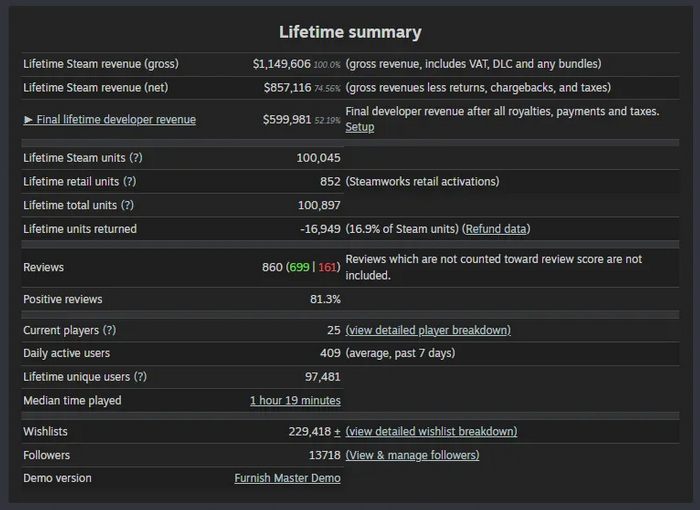View detailed wishlist breakdown

(431, 432)
